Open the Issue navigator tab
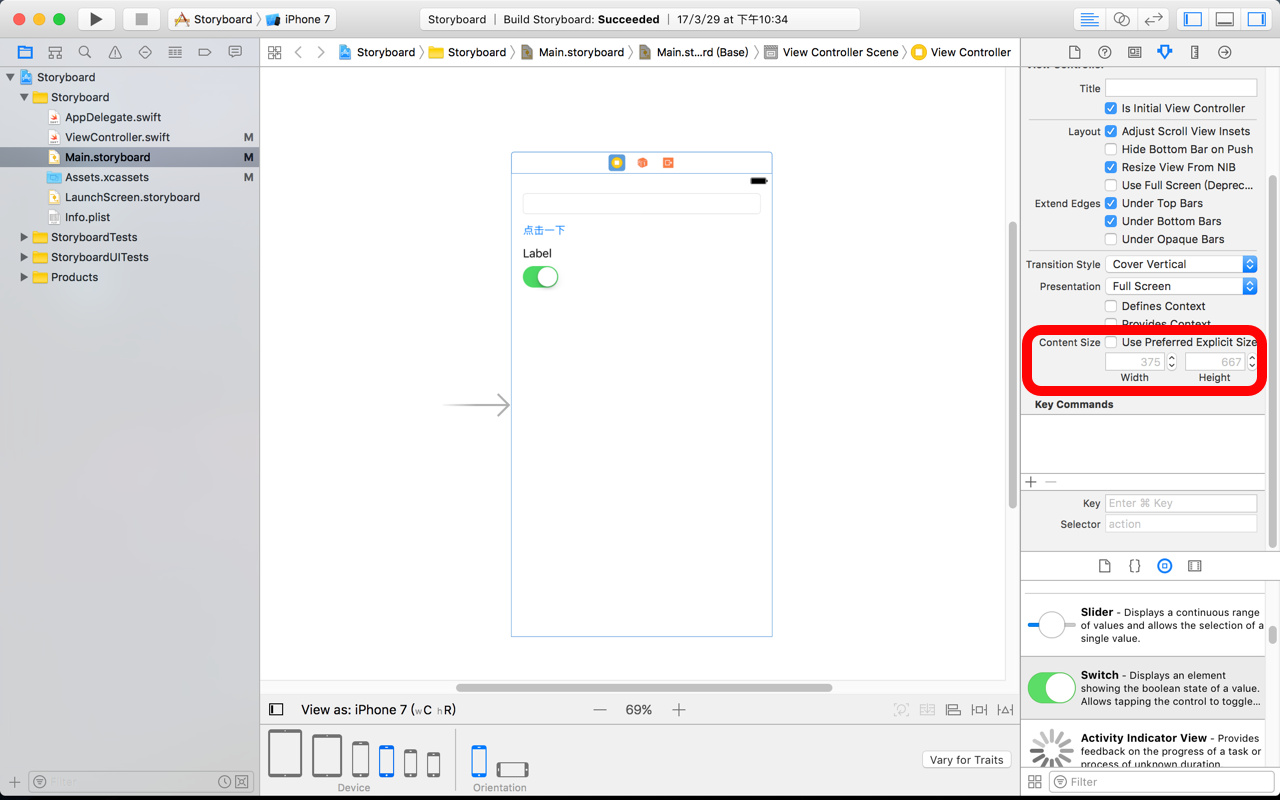The width and height of the screenshot is (1280, 800). coord(115,52)
